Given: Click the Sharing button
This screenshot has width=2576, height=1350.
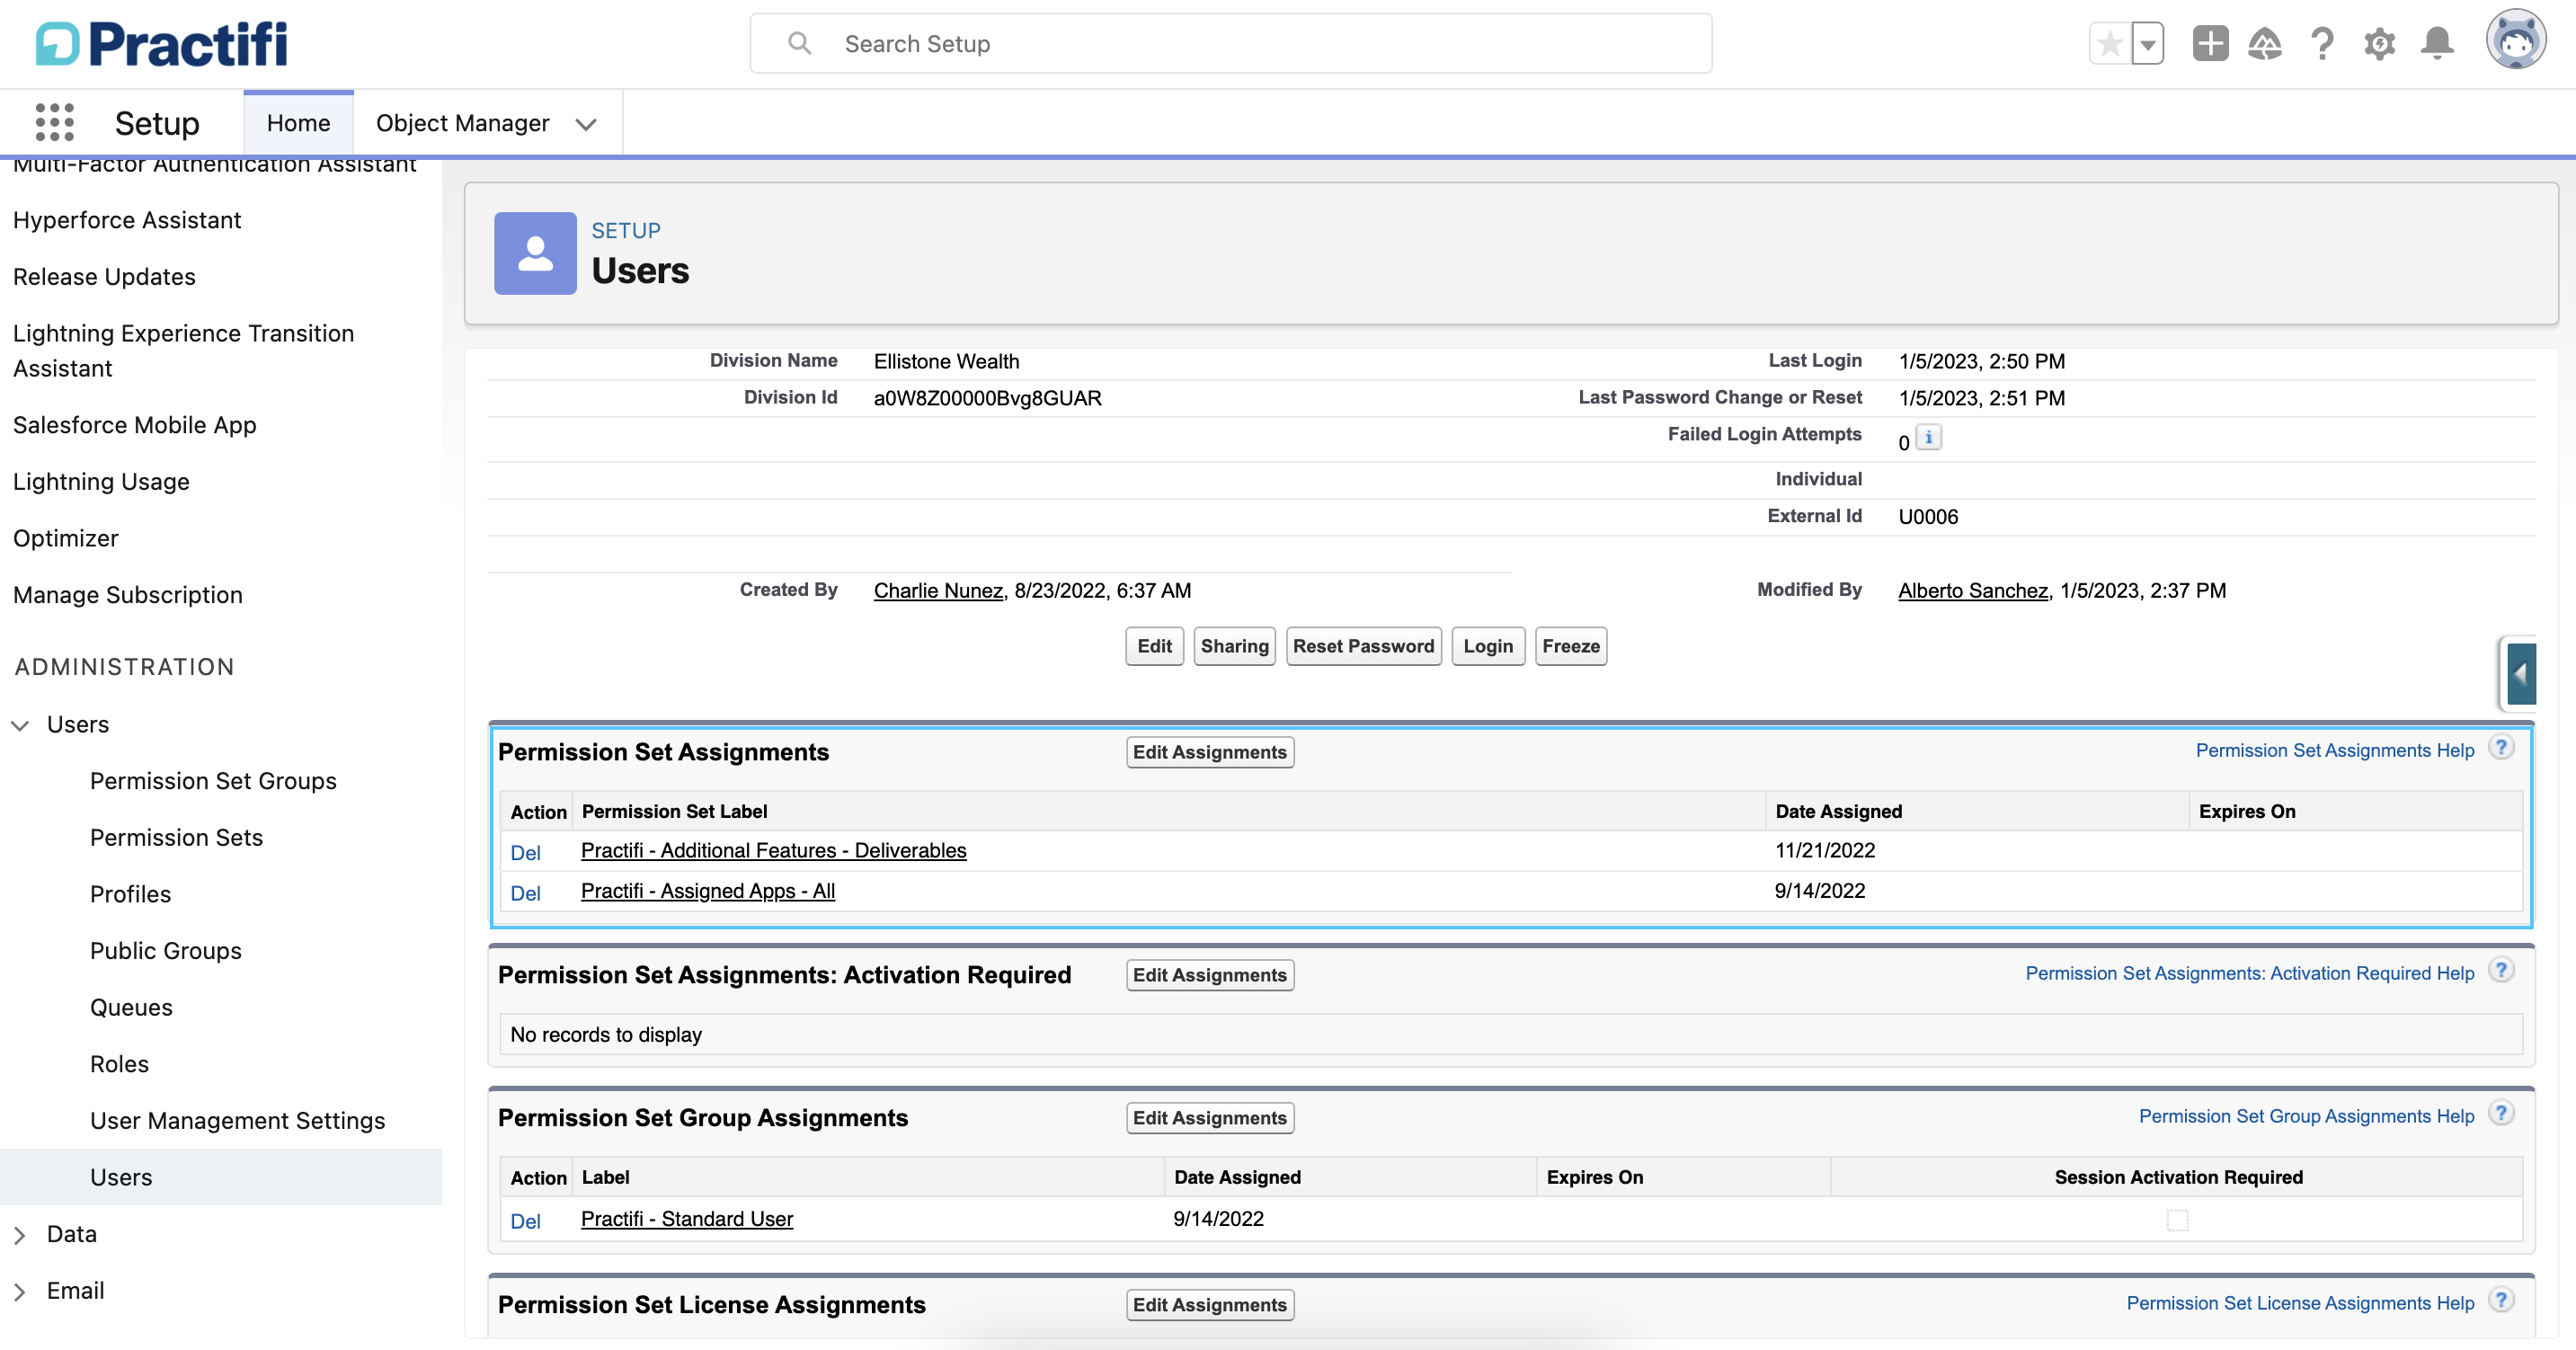Looking at the screenshot, I should click(x=1234, y=646).
